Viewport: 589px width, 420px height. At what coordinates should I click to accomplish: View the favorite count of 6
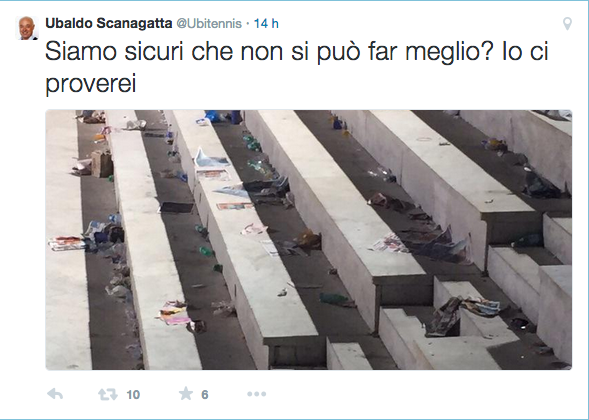[205, 394]
